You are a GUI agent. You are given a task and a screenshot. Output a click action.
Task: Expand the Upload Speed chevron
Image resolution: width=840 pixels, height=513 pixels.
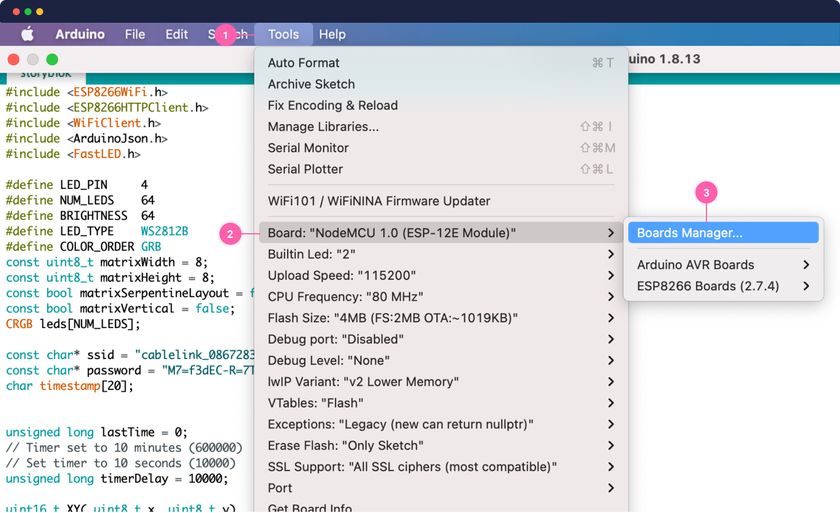(611, 275)
